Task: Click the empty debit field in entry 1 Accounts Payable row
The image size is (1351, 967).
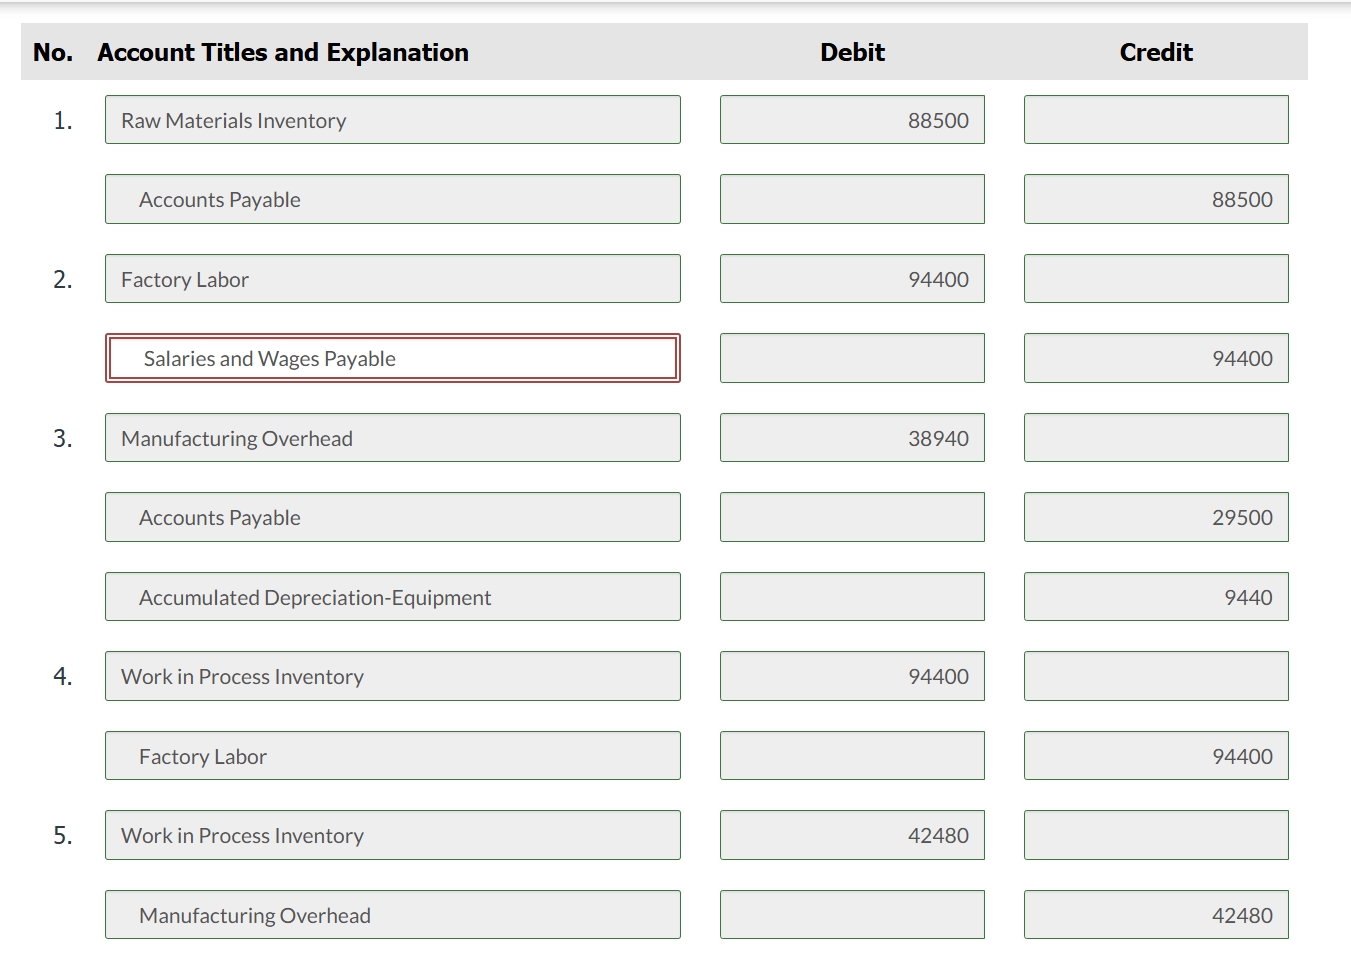Action: tap(852, 199)
